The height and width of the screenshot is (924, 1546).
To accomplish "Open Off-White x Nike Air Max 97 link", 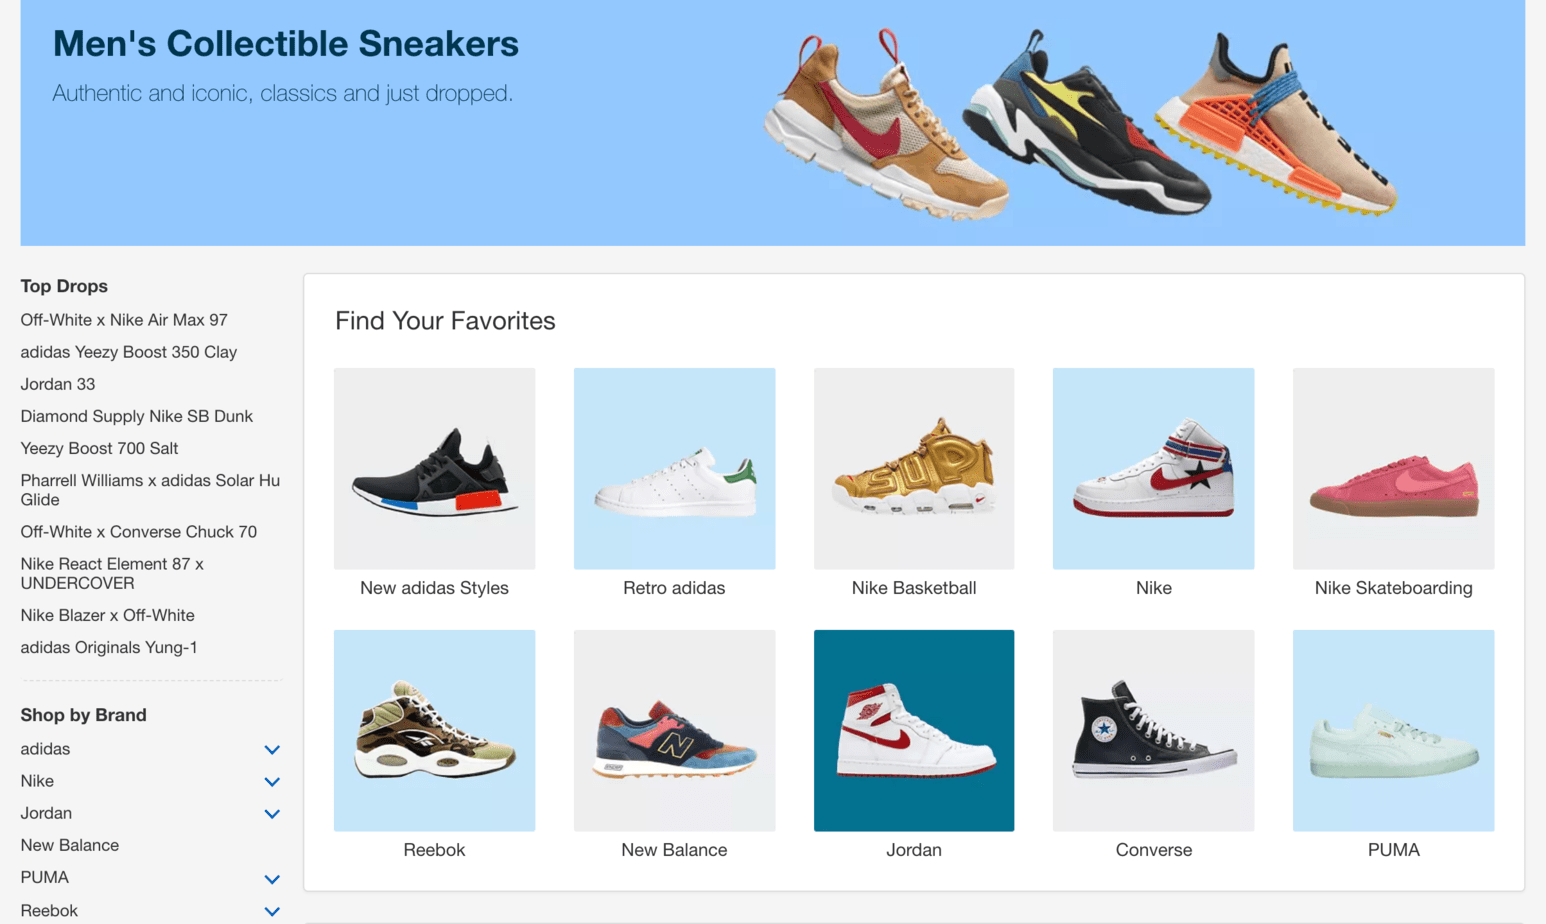I will (124, 320).
